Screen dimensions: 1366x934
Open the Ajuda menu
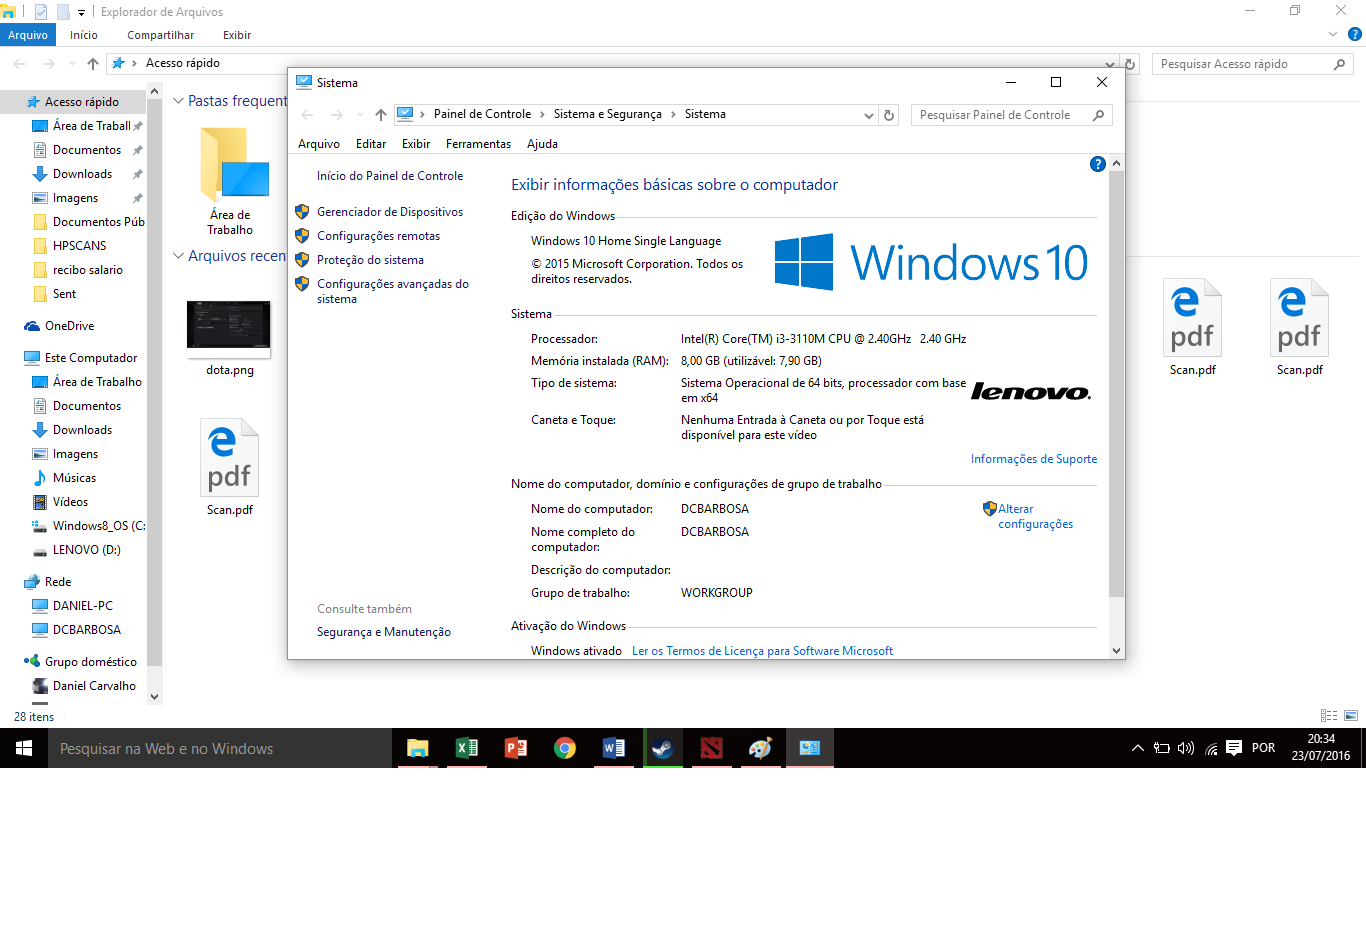click(542, 144)
